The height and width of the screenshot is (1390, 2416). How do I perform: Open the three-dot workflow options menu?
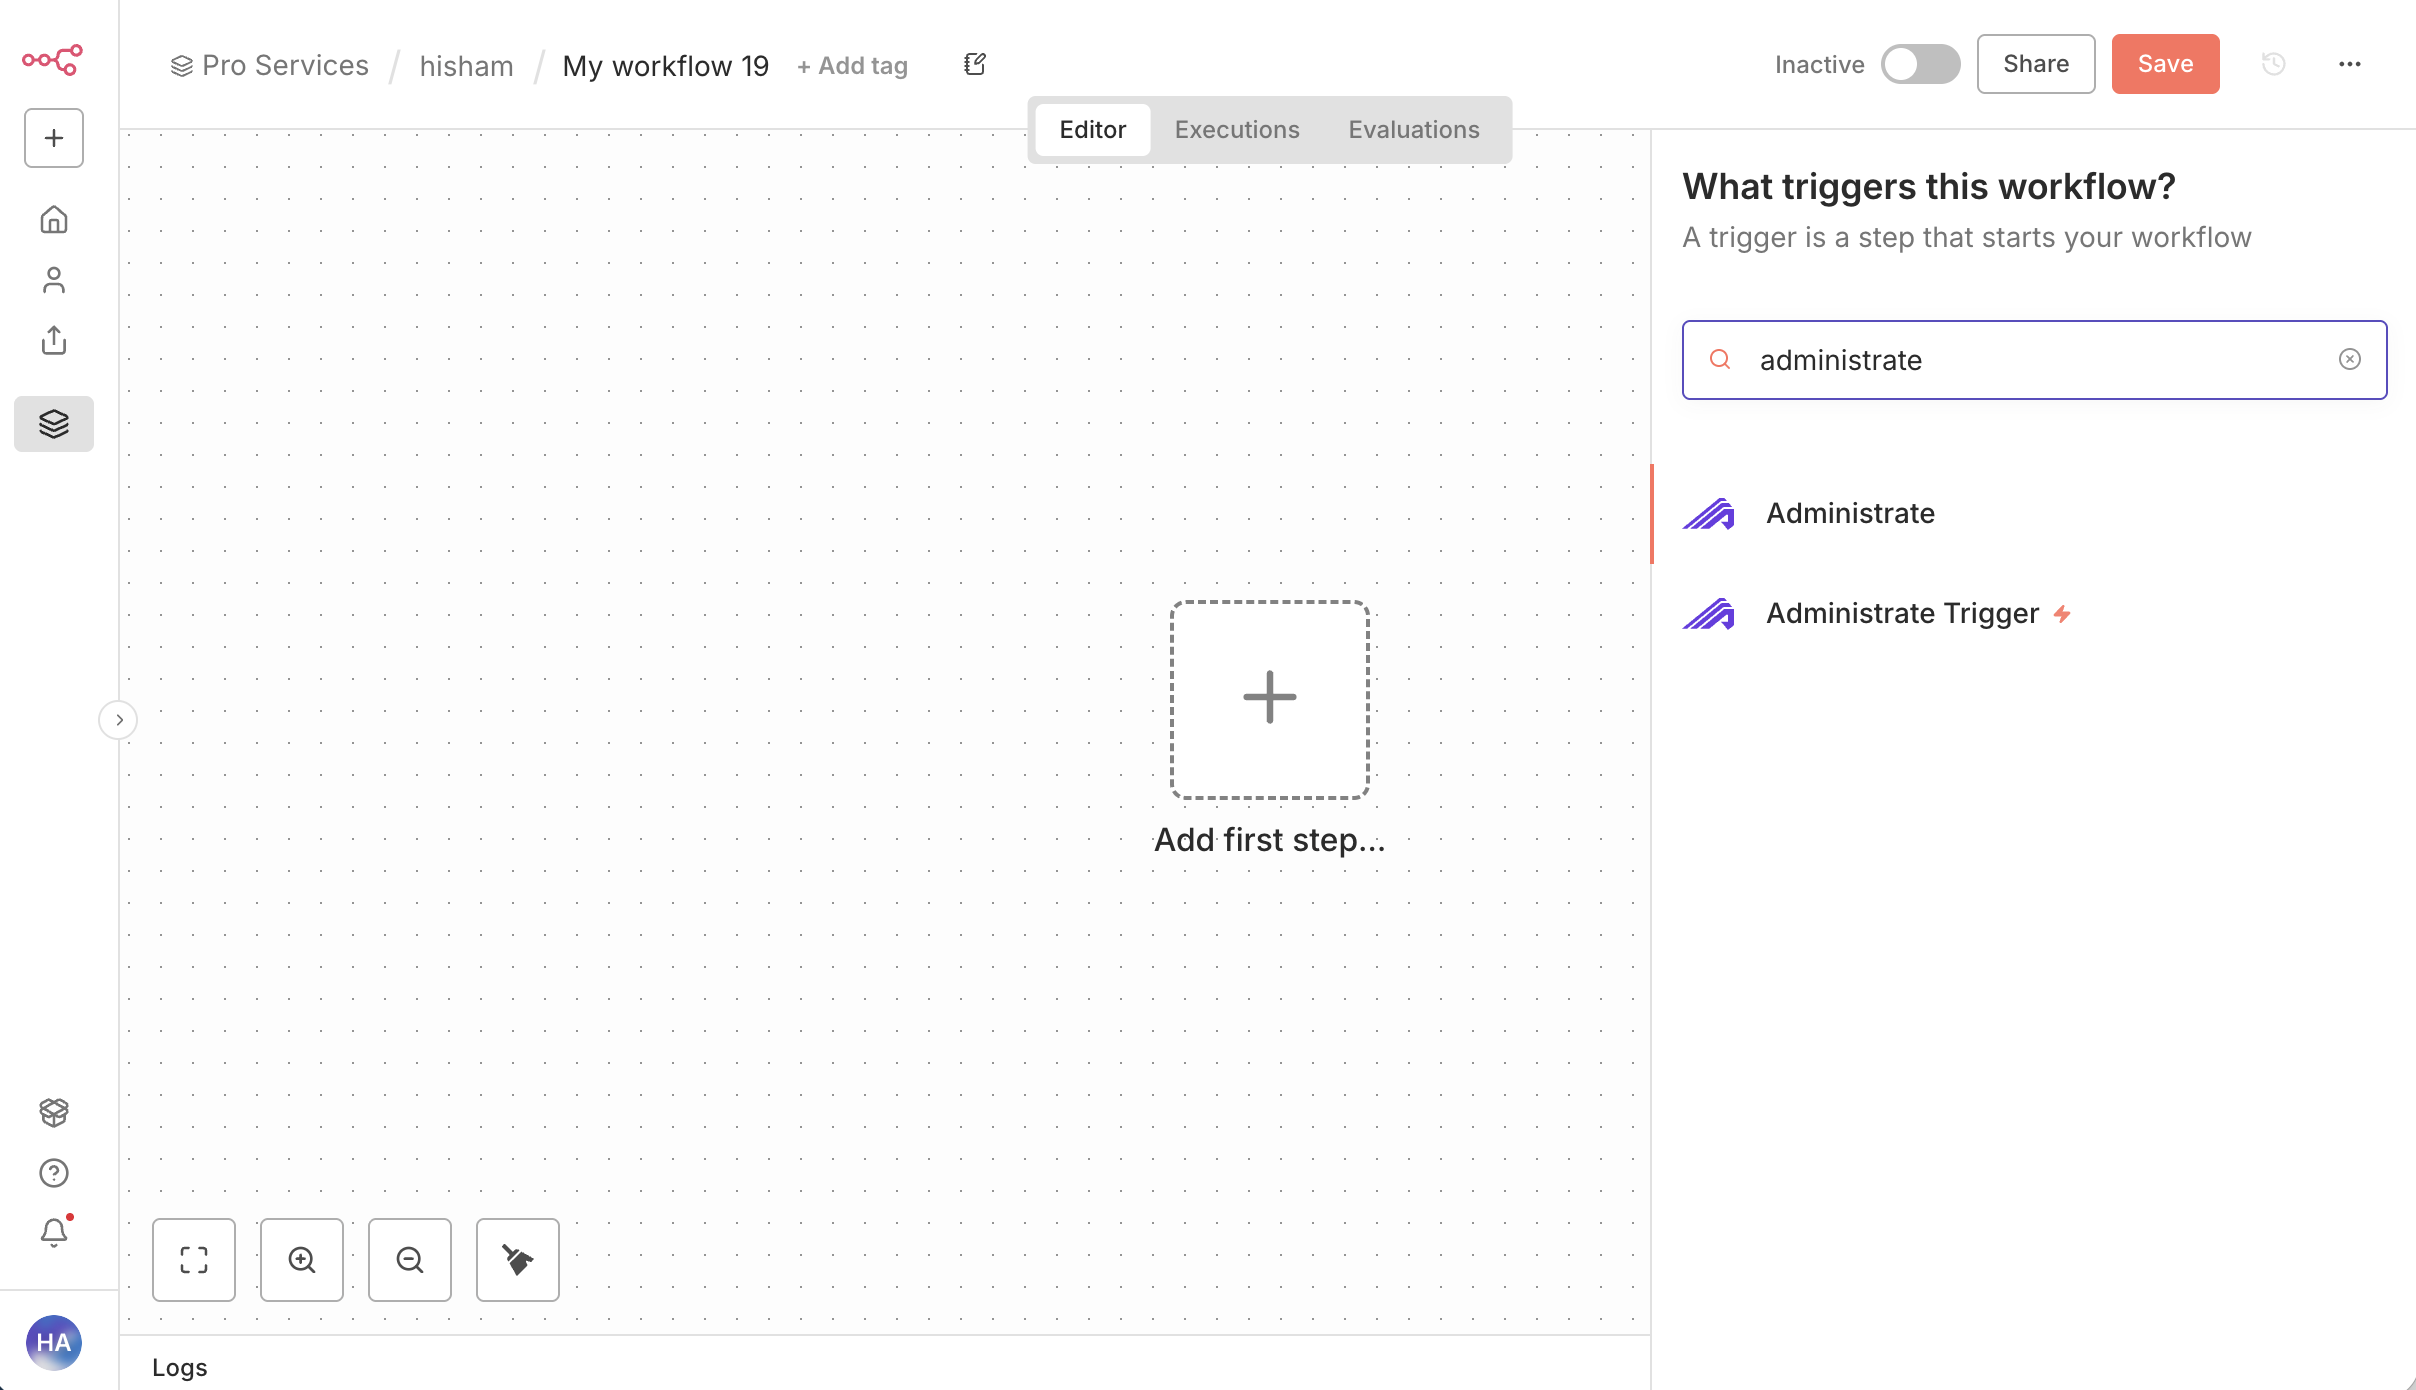click(x=2350, y=64)
